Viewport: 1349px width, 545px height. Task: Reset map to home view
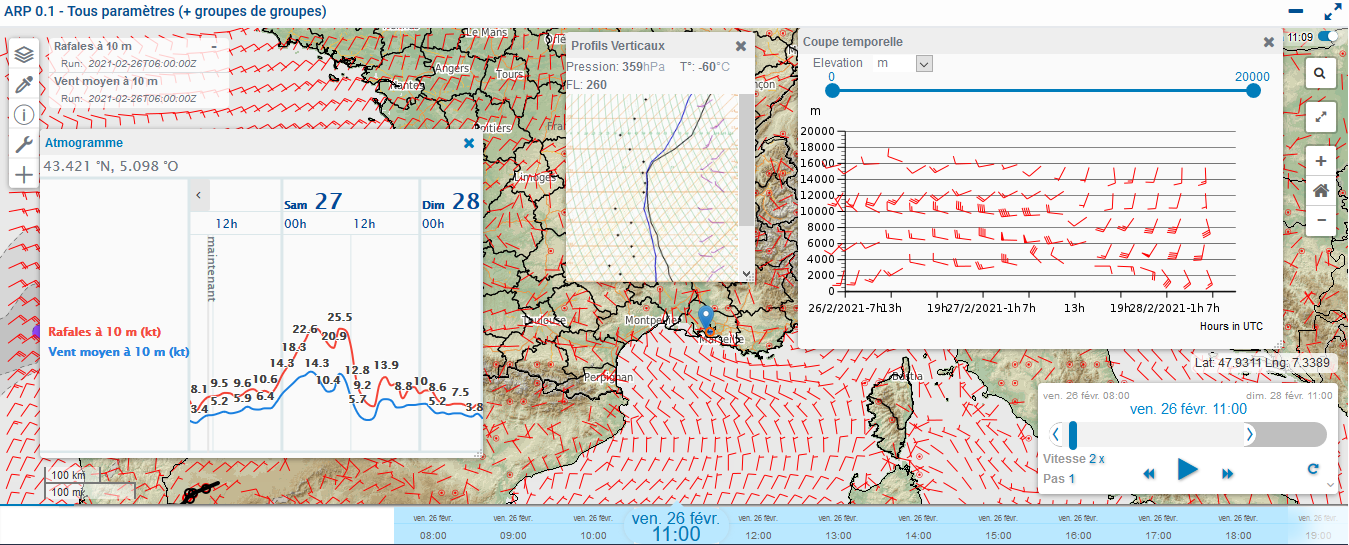click(1320, 190)
